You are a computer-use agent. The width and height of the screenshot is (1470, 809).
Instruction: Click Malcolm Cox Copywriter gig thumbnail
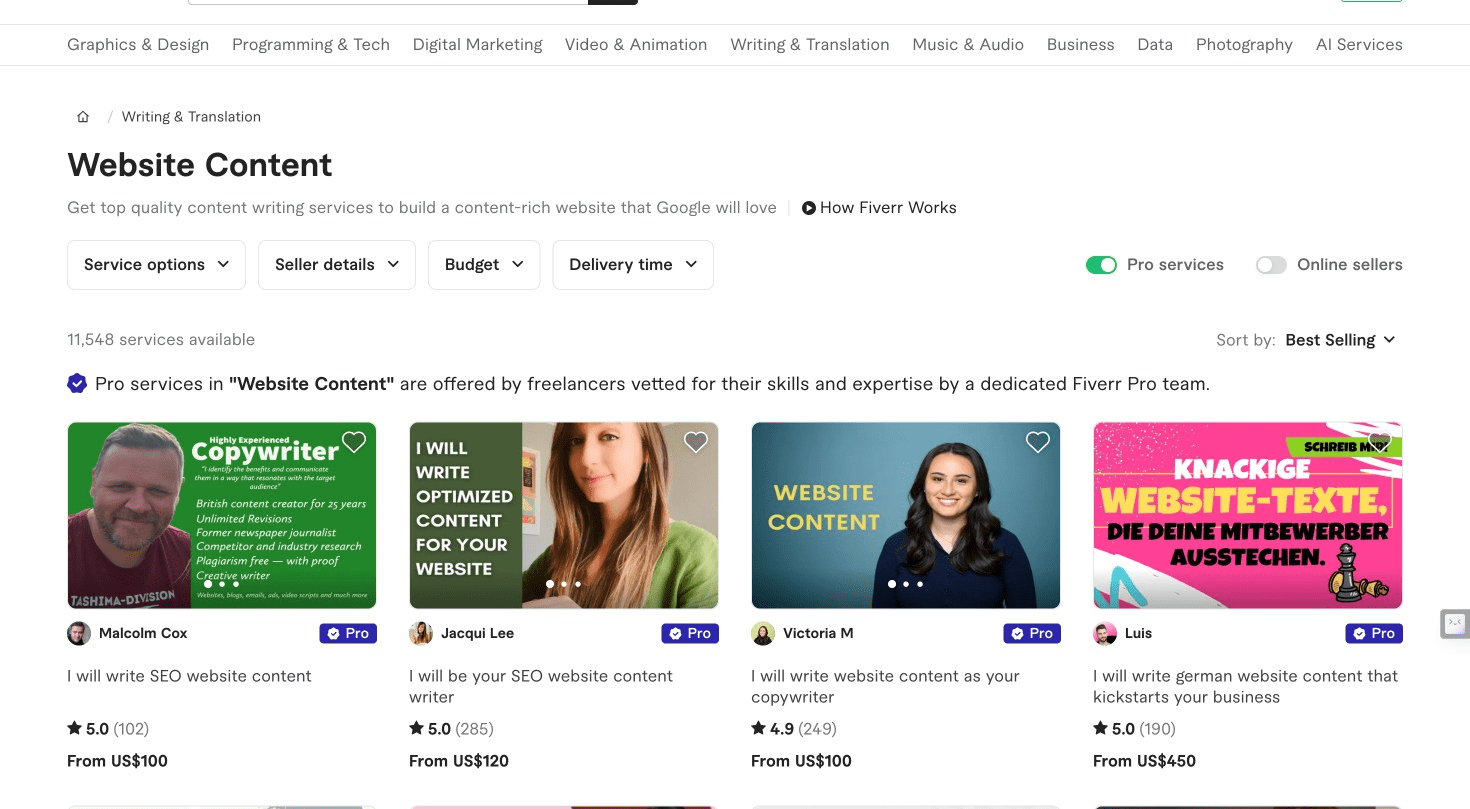tap(222, 515)
